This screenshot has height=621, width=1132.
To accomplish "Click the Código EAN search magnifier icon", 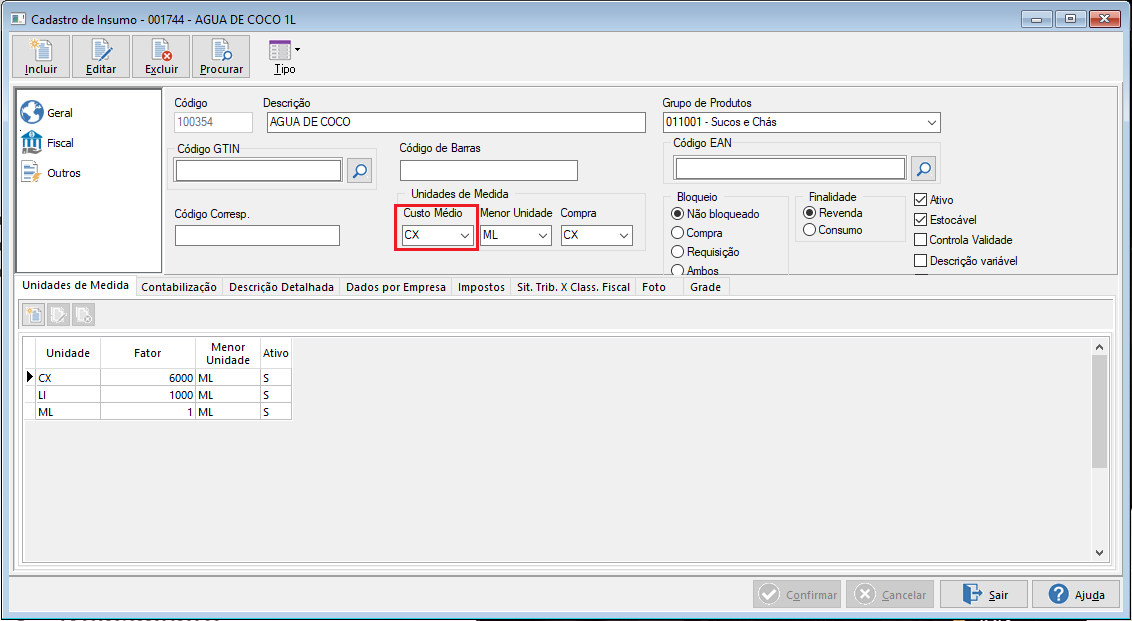I will point(923,169).
